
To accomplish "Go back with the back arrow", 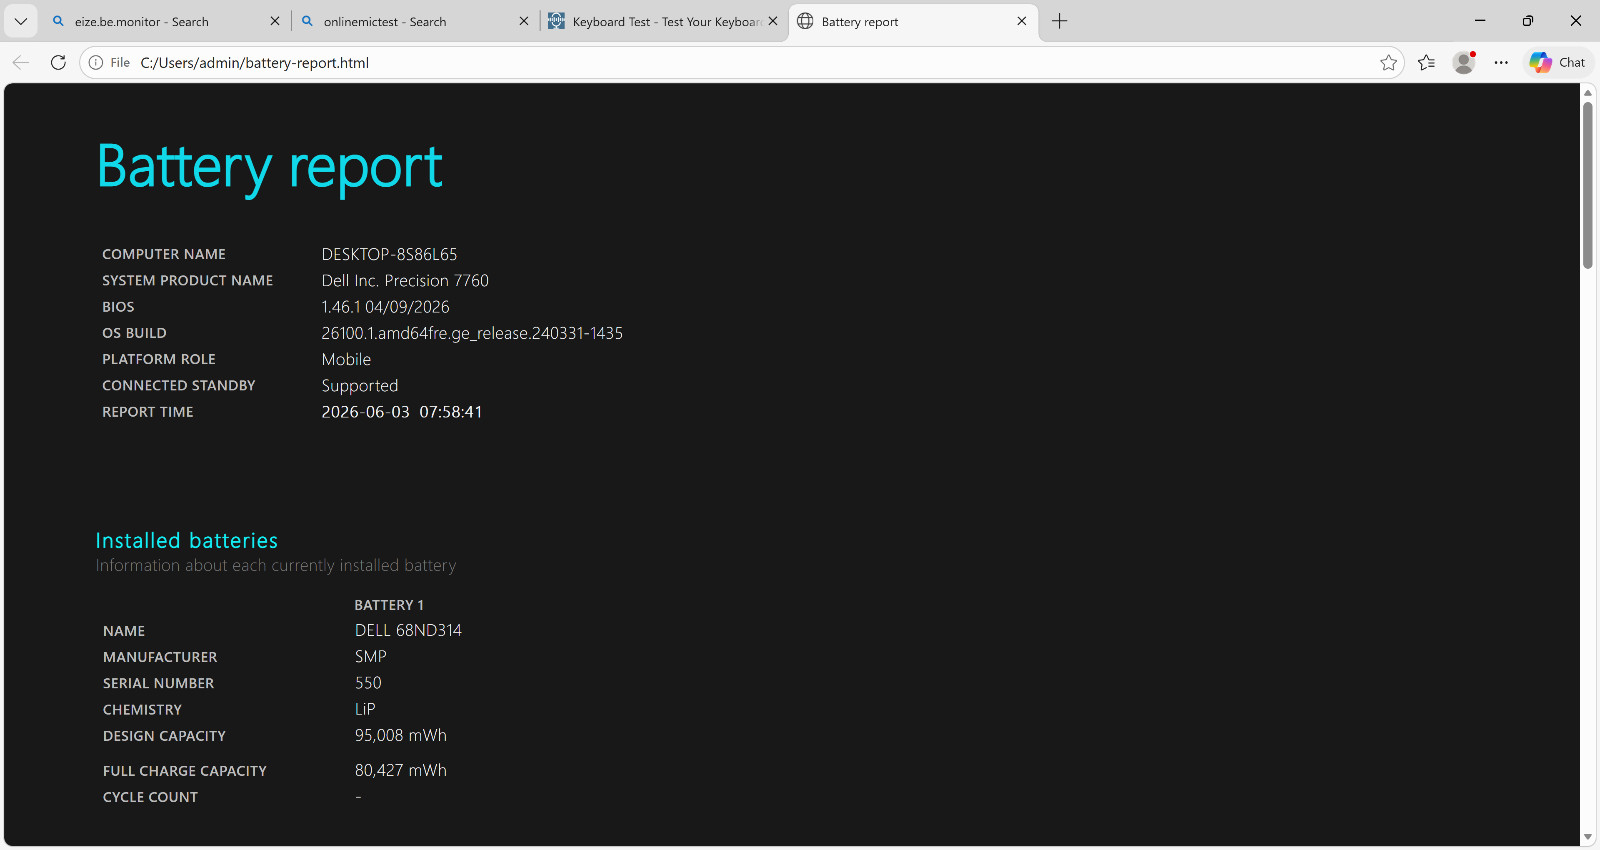I will pyautogui.click(x=21, y=62).
